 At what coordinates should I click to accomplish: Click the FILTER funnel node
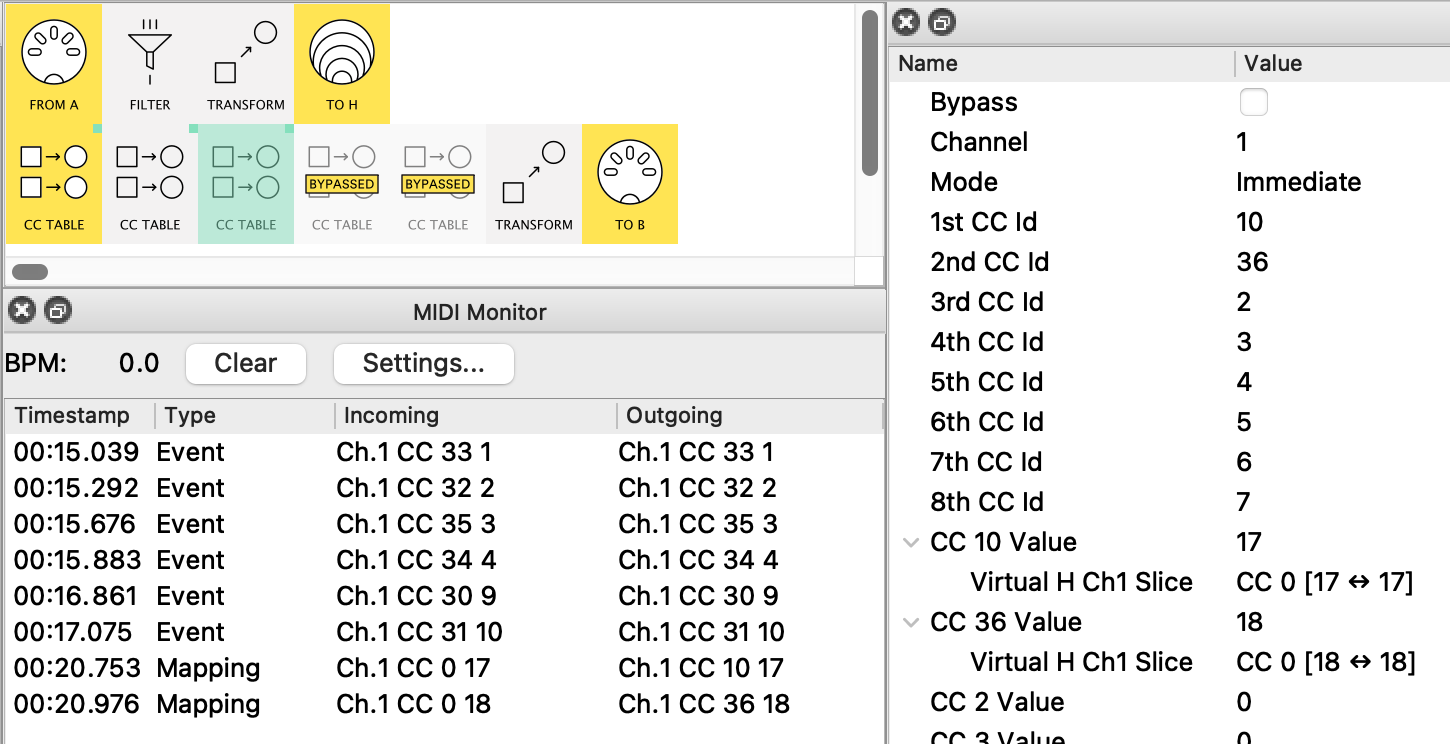150,62
